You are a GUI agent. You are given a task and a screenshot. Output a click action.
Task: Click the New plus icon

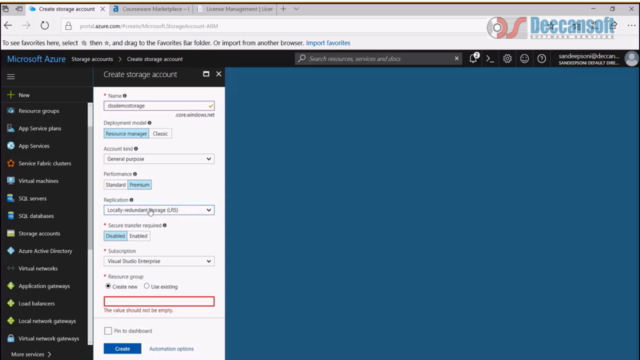point(11,95)
